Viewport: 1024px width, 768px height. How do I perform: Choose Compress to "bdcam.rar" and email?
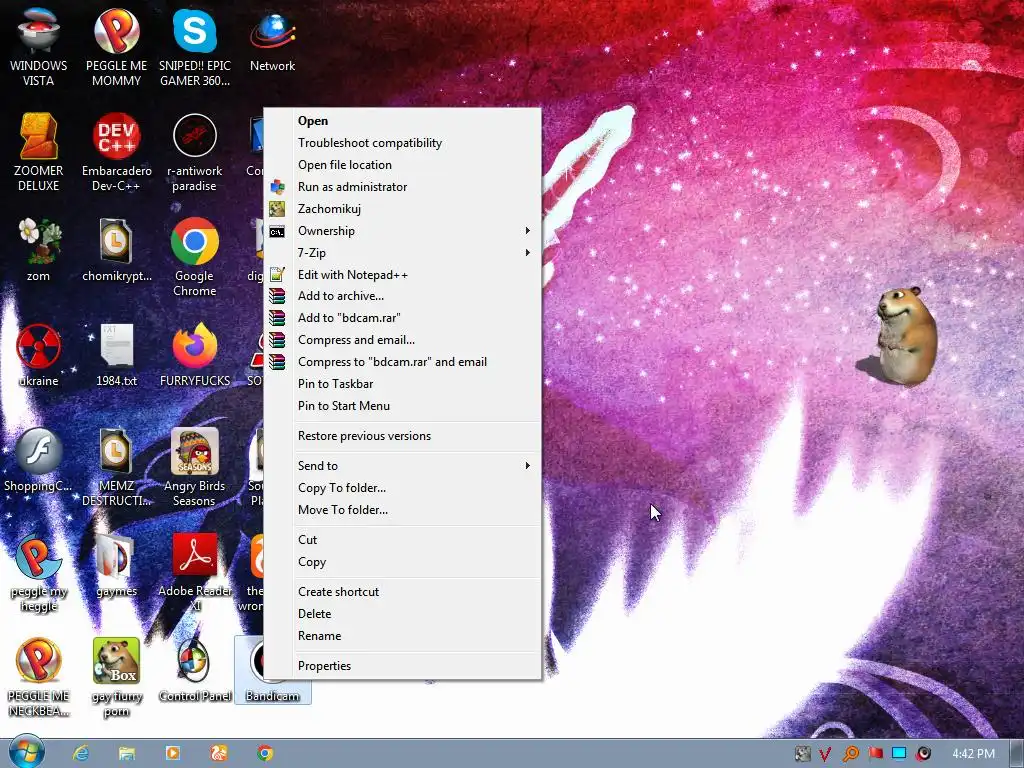tap(402, 362)
